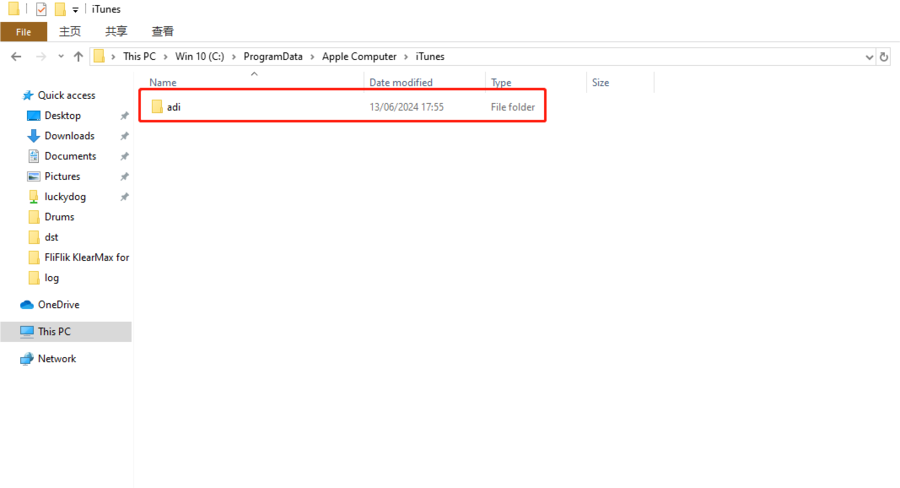Open the adi folder icon
Screen dimensions: 900x488
click(157, 107)
